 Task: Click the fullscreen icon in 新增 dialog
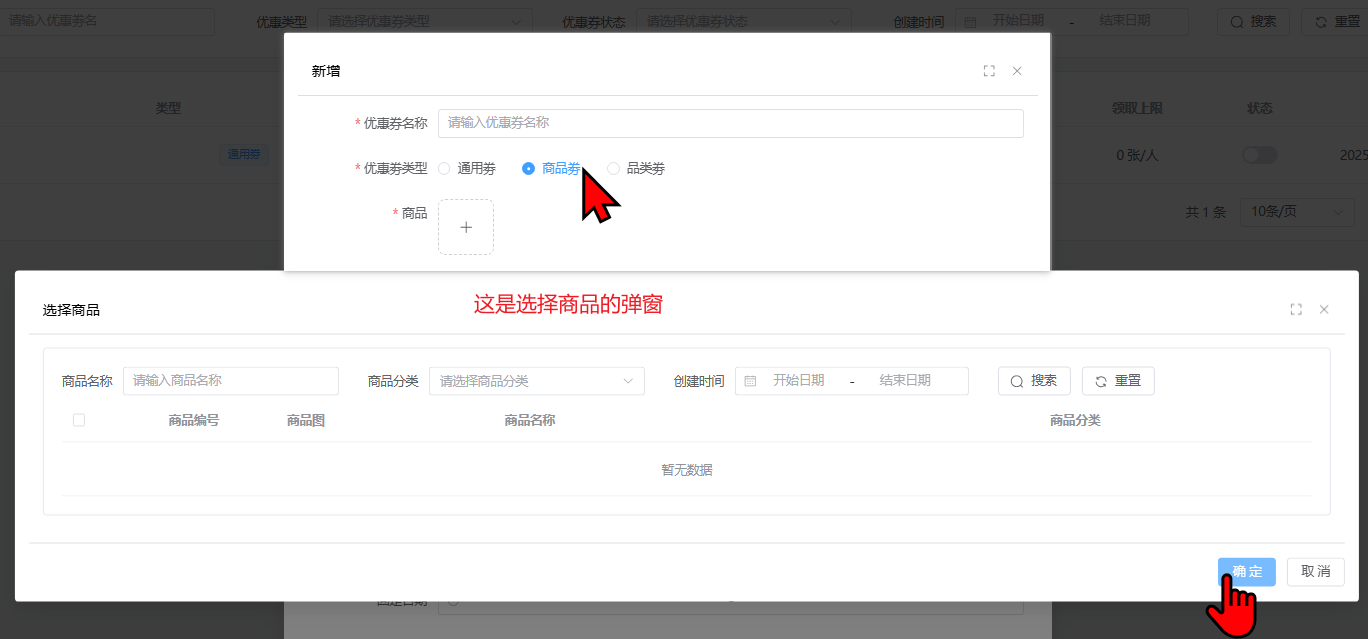pos(989,71)
